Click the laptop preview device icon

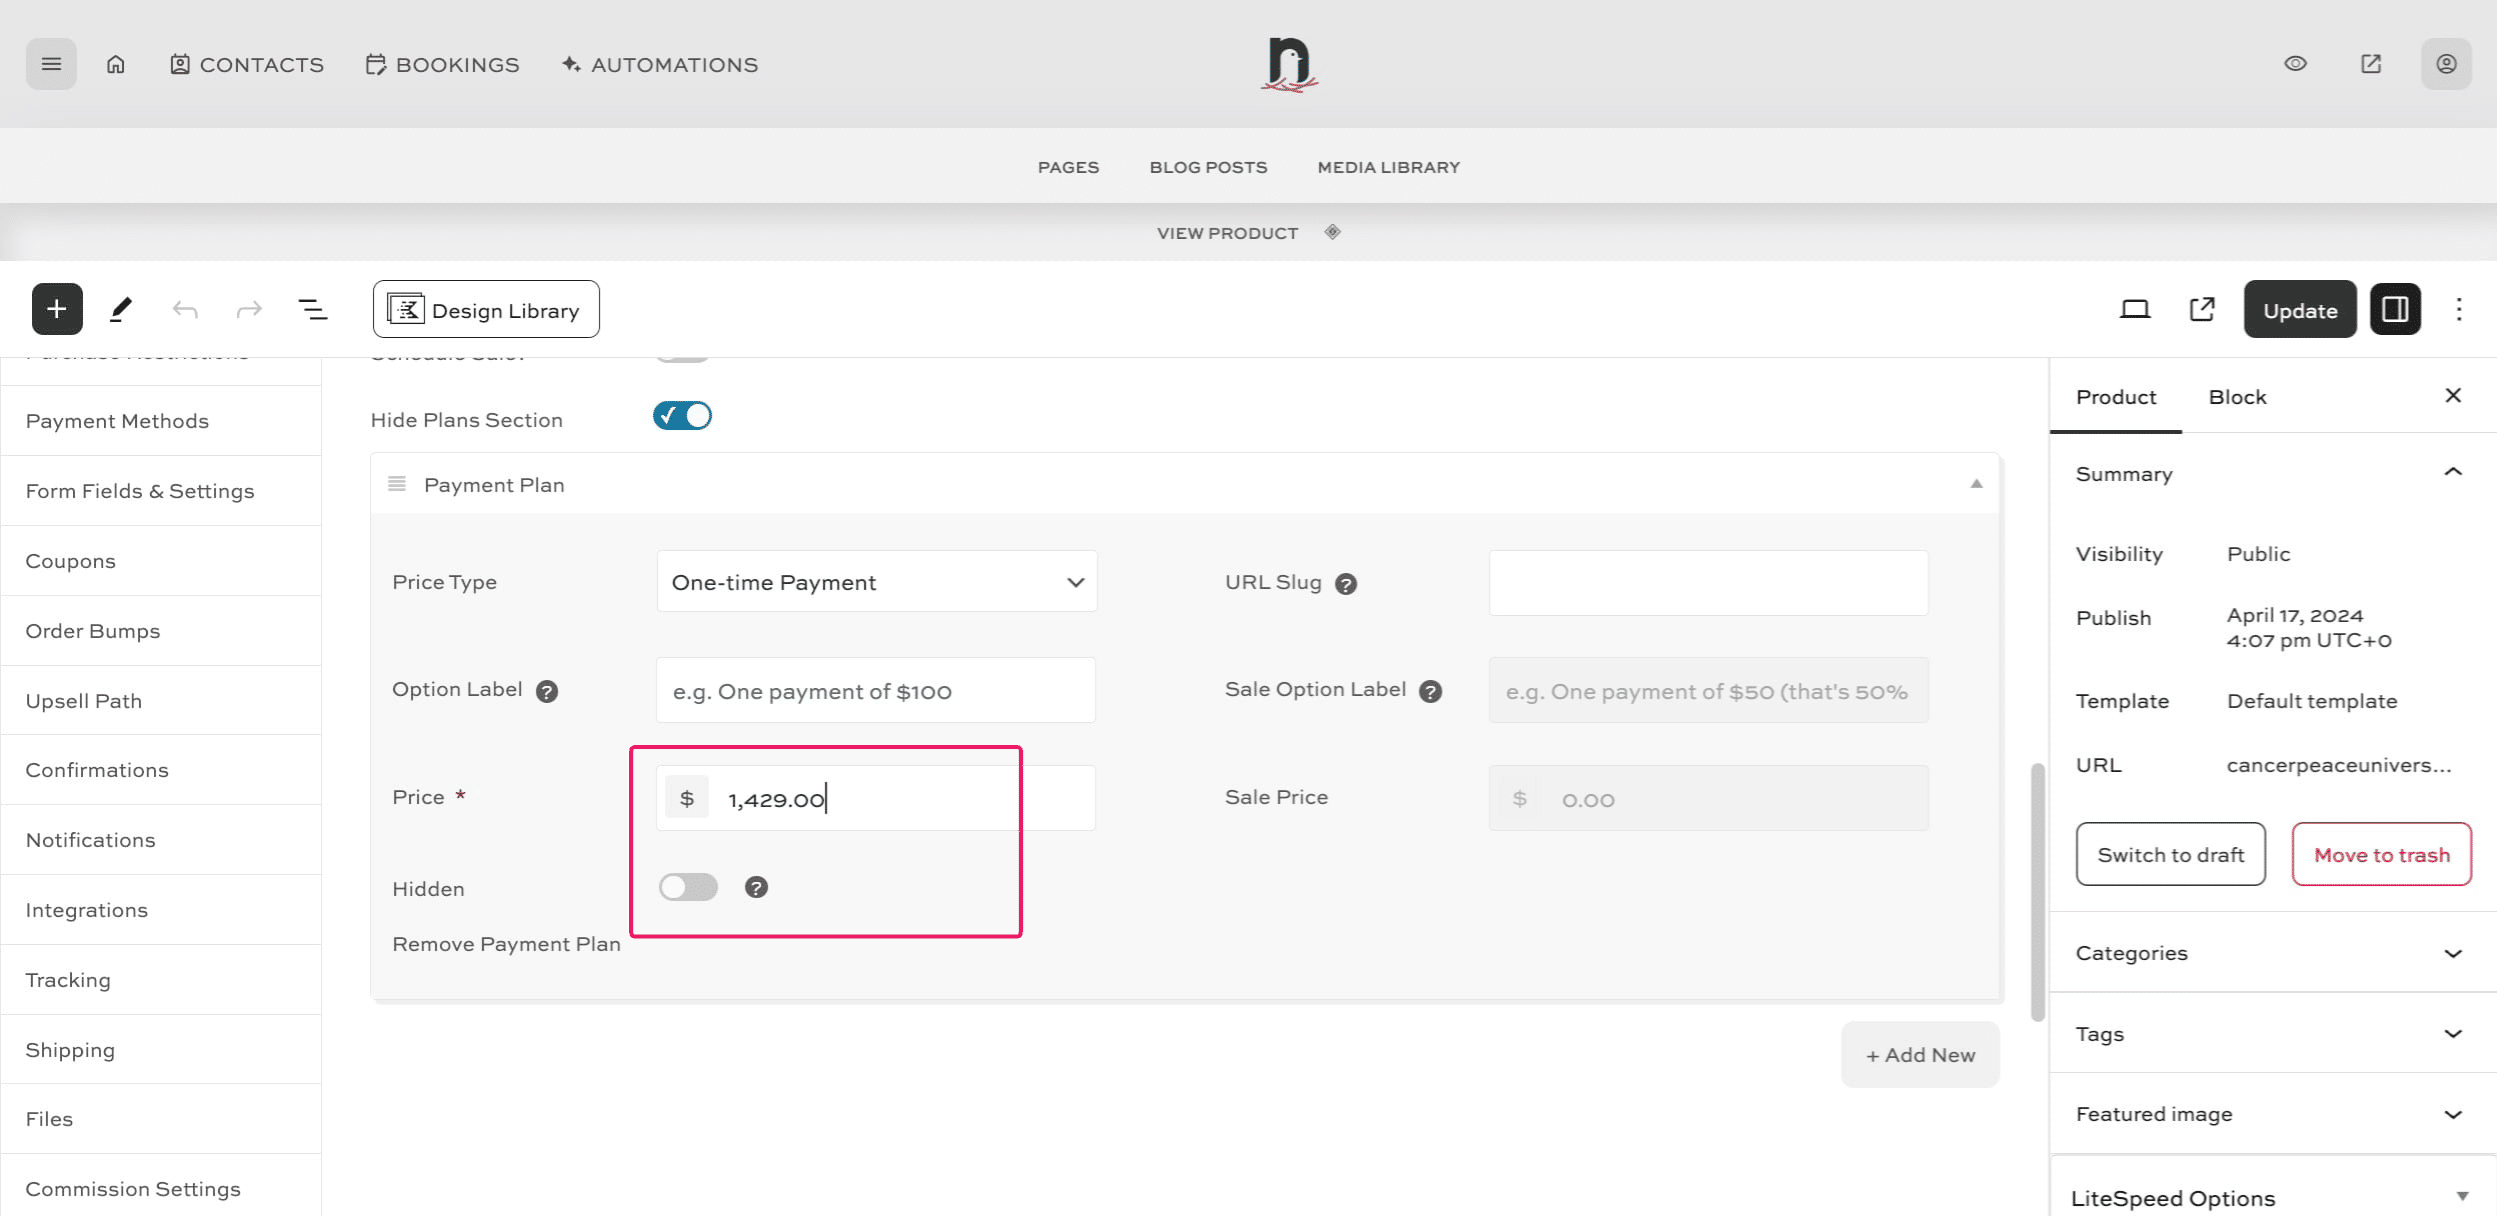tap(2134, 310)
